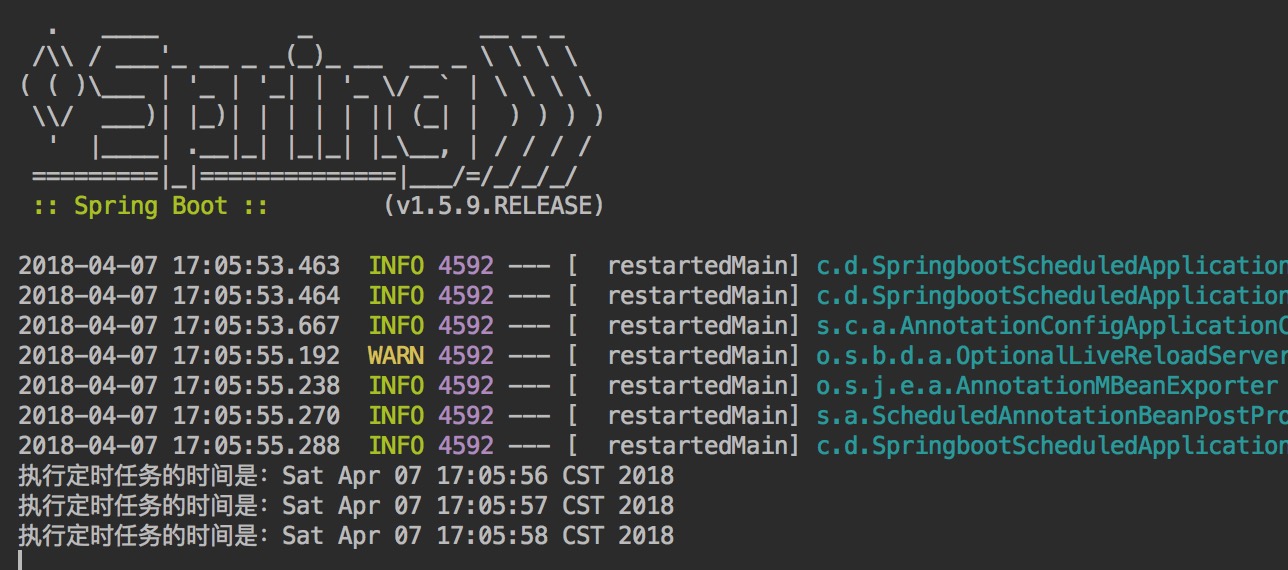Click the (v1.5.9.RELEASE) version text
This screenshot has height=570, width=1288.
click(x=494, y=206)
